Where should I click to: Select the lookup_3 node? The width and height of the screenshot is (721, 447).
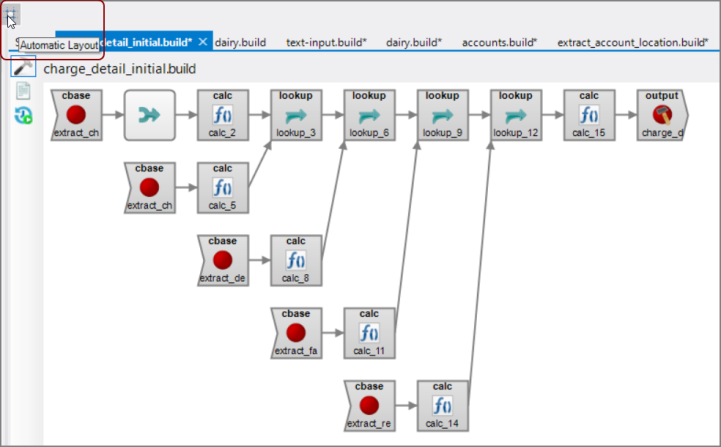tap(296, 115)
